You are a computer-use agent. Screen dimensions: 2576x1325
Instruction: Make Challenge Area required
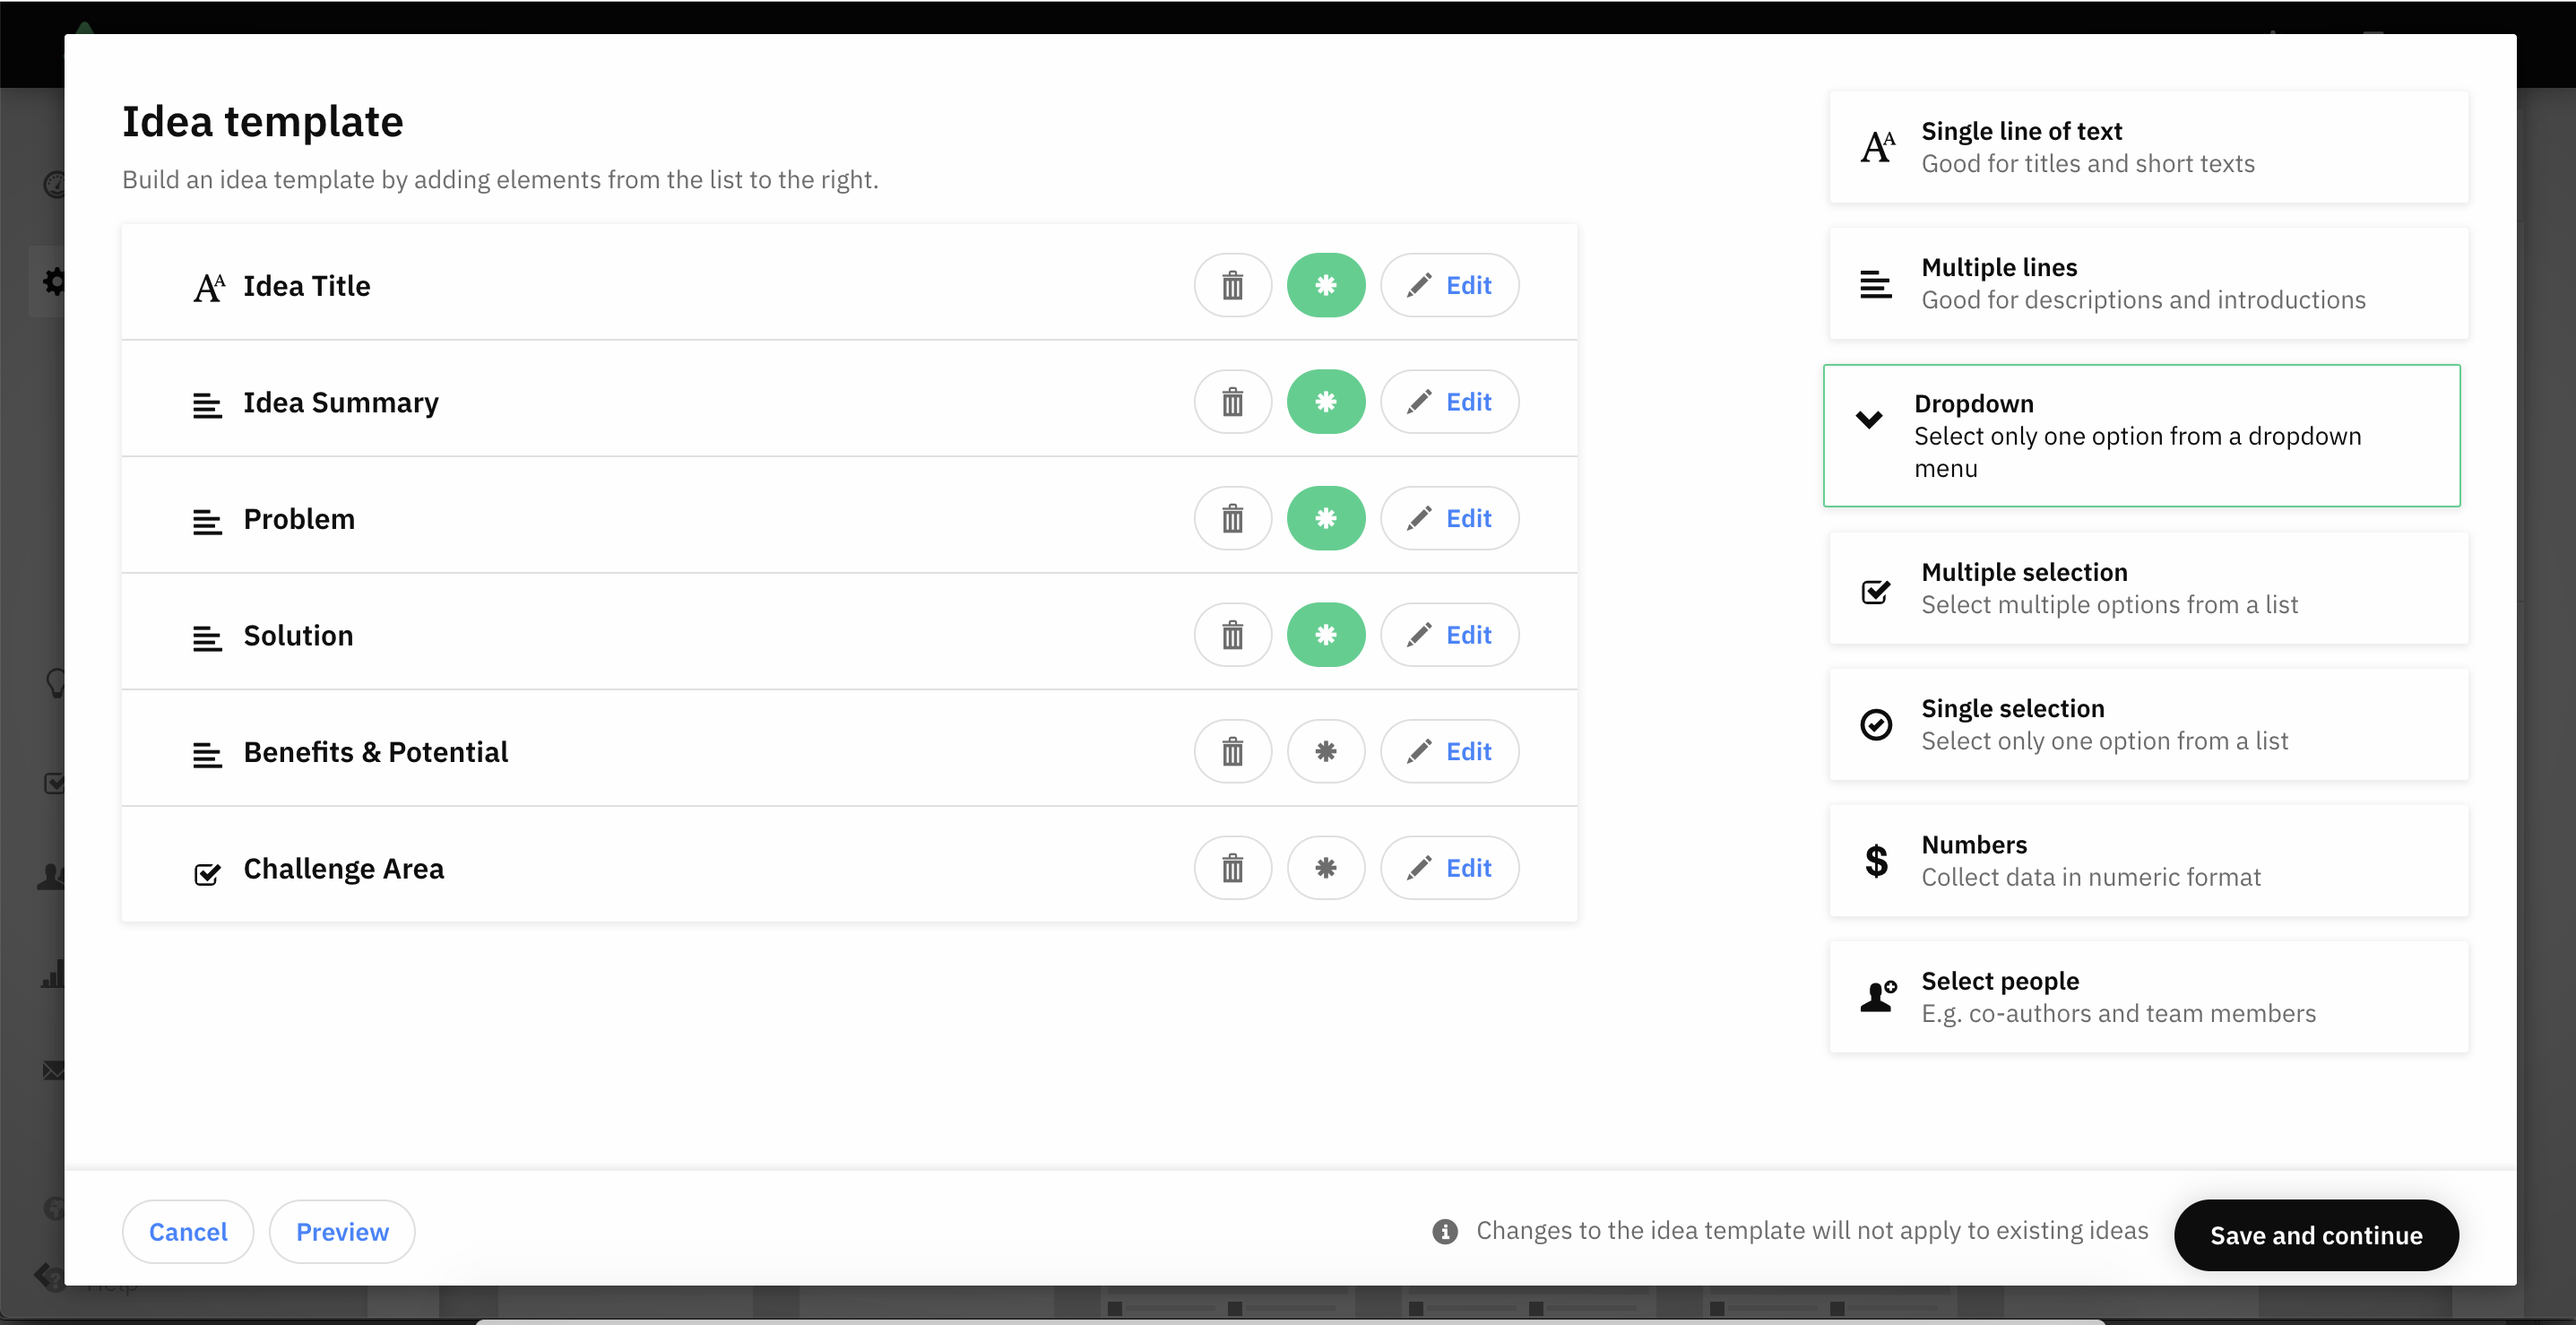1326,868
